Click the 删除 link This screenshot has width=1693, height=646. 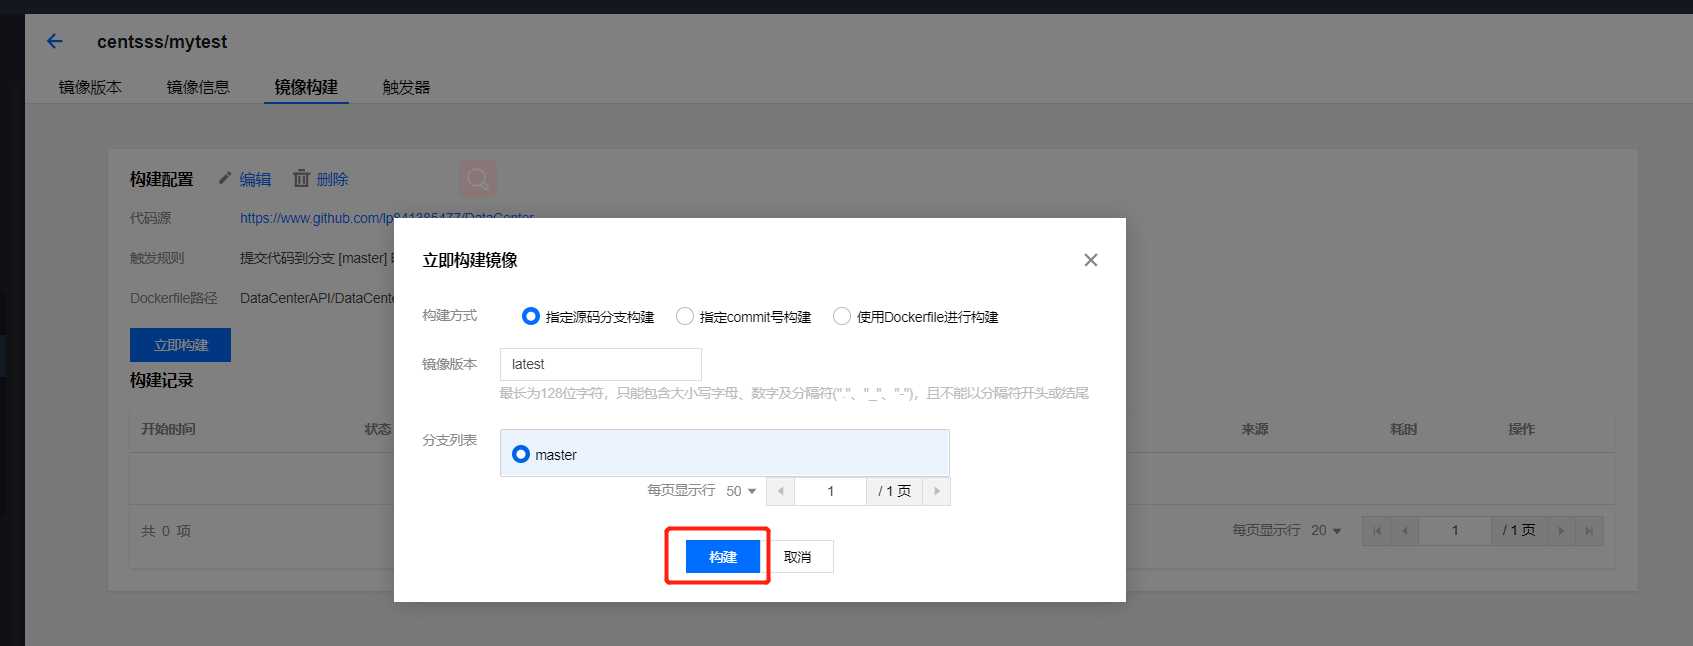coord(332,179)
